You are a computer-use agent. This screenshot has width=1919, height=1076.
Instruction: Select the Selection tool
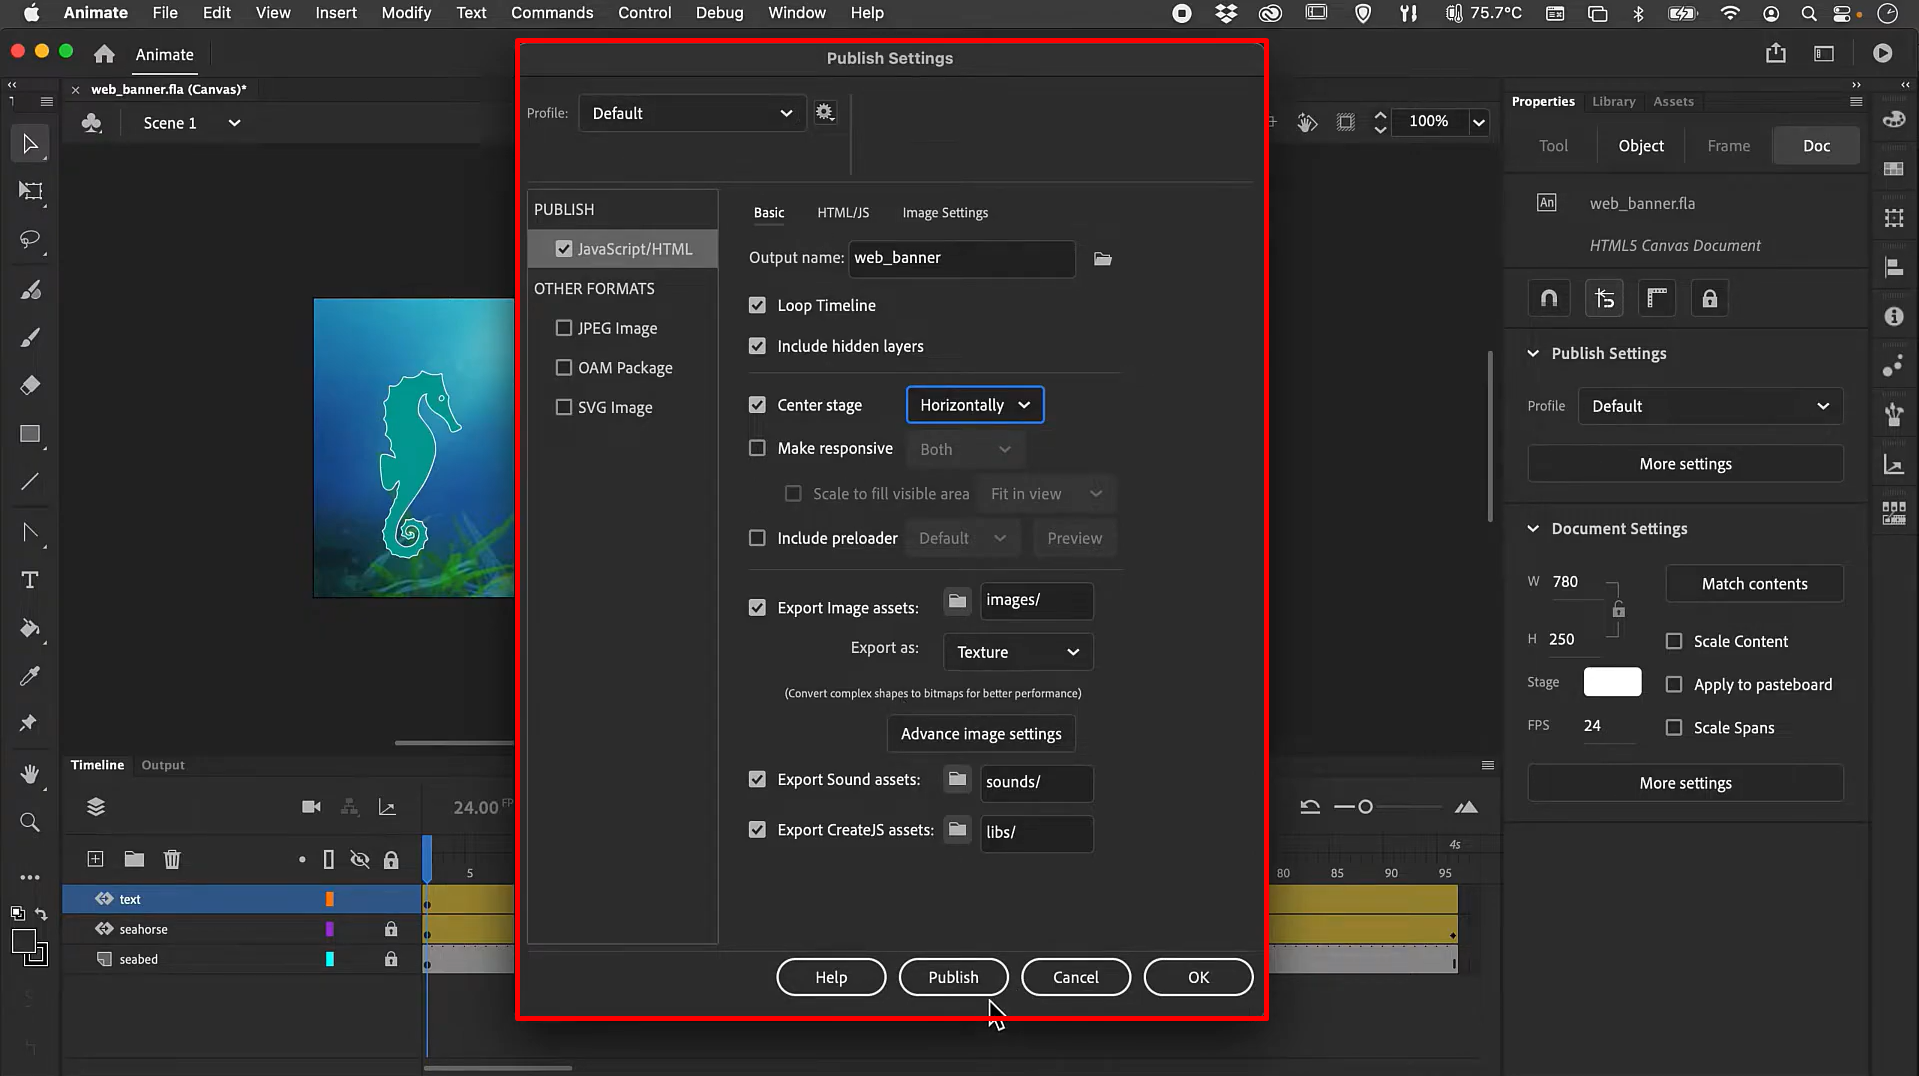point(30,143)
